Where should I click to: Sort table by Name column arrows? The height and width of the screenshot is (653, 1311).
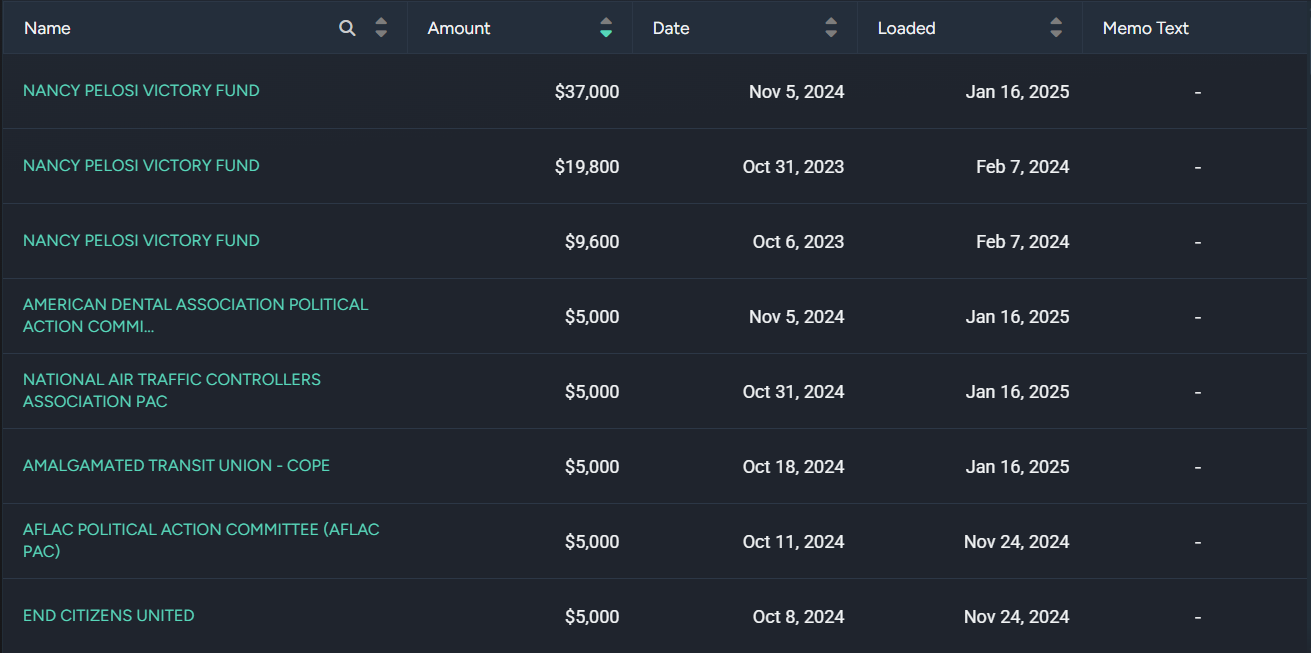coord(381,28)
